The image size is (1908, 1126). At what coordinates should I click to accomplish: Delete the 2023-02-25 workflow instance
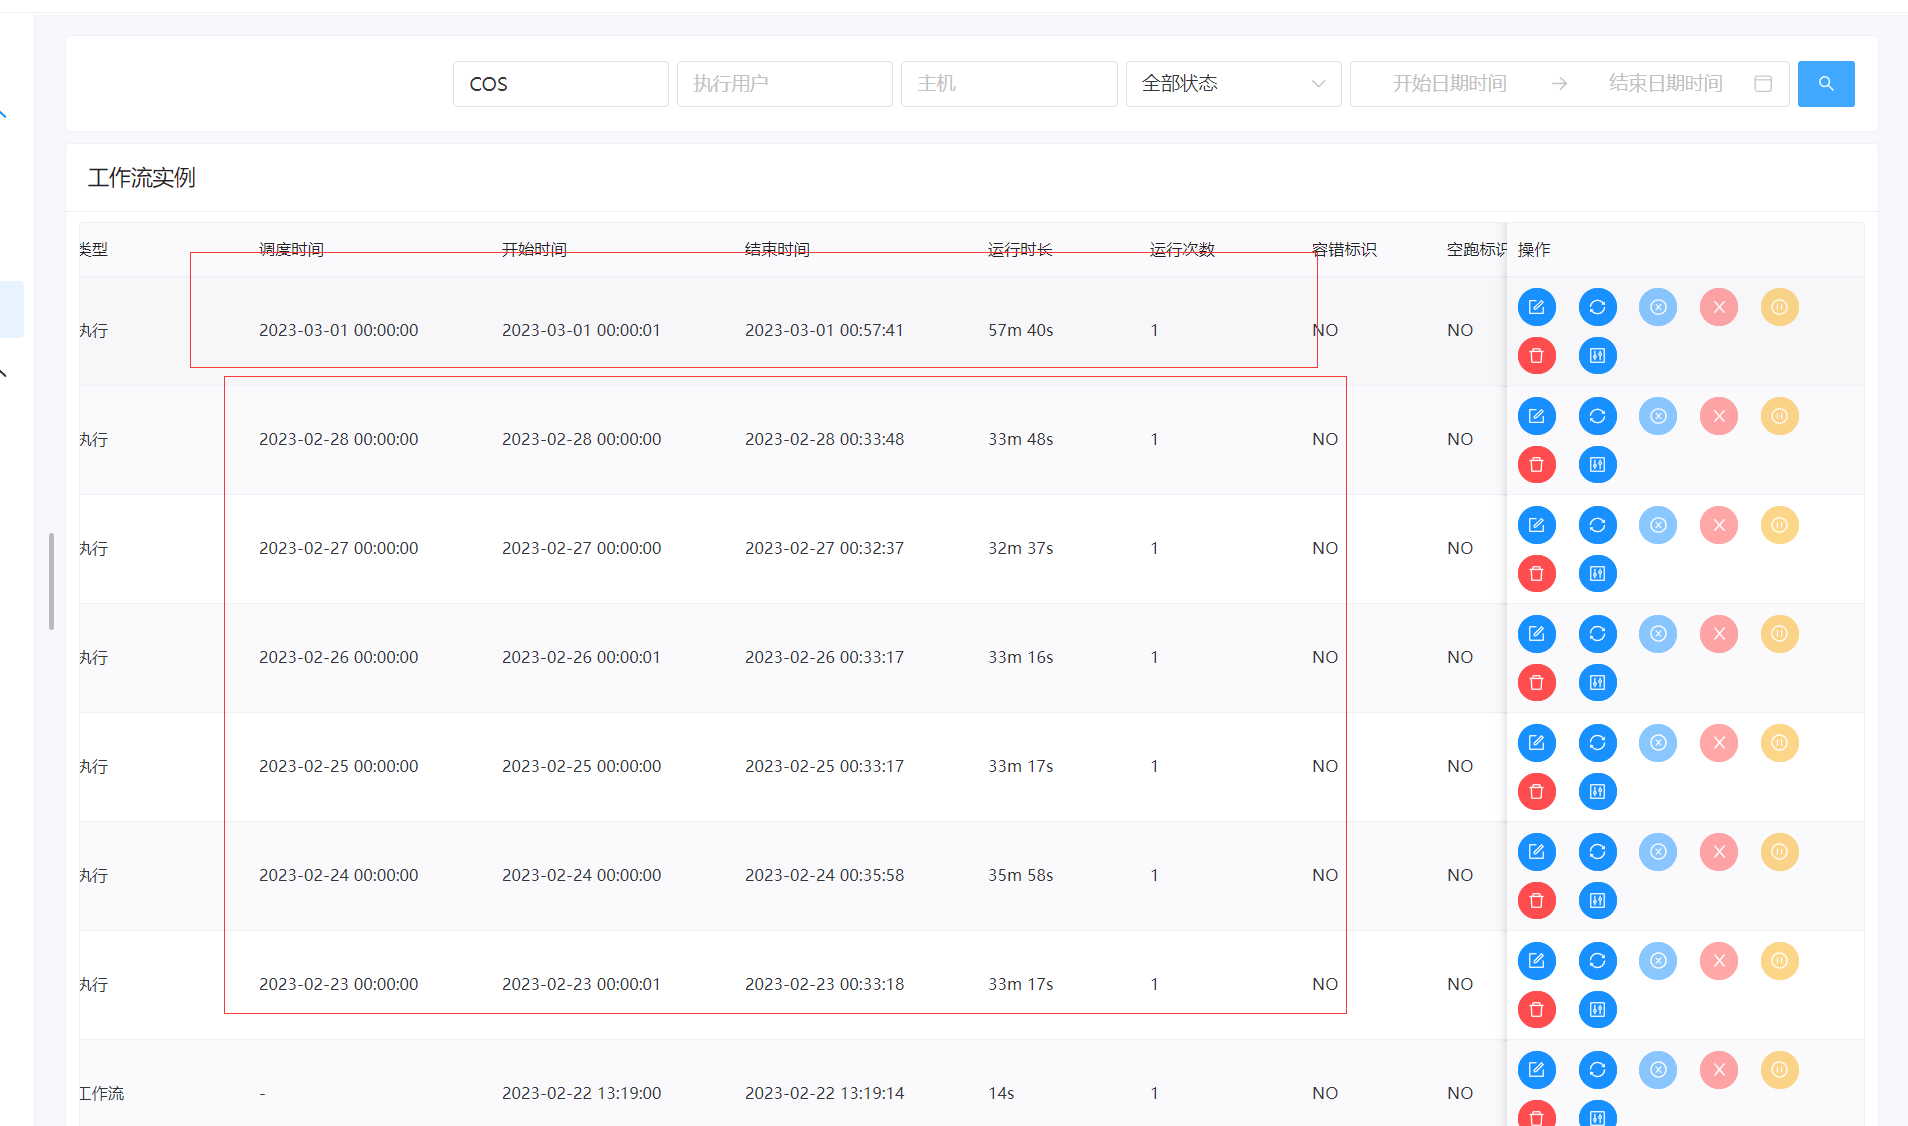click(1536, 792)
